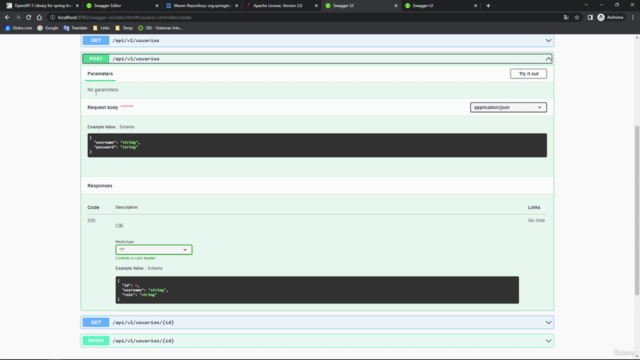Image resolution: width=640 pixels, height=360 pixels.
Task: Close the Swagger Editor tab
Action: click(157, 6)
